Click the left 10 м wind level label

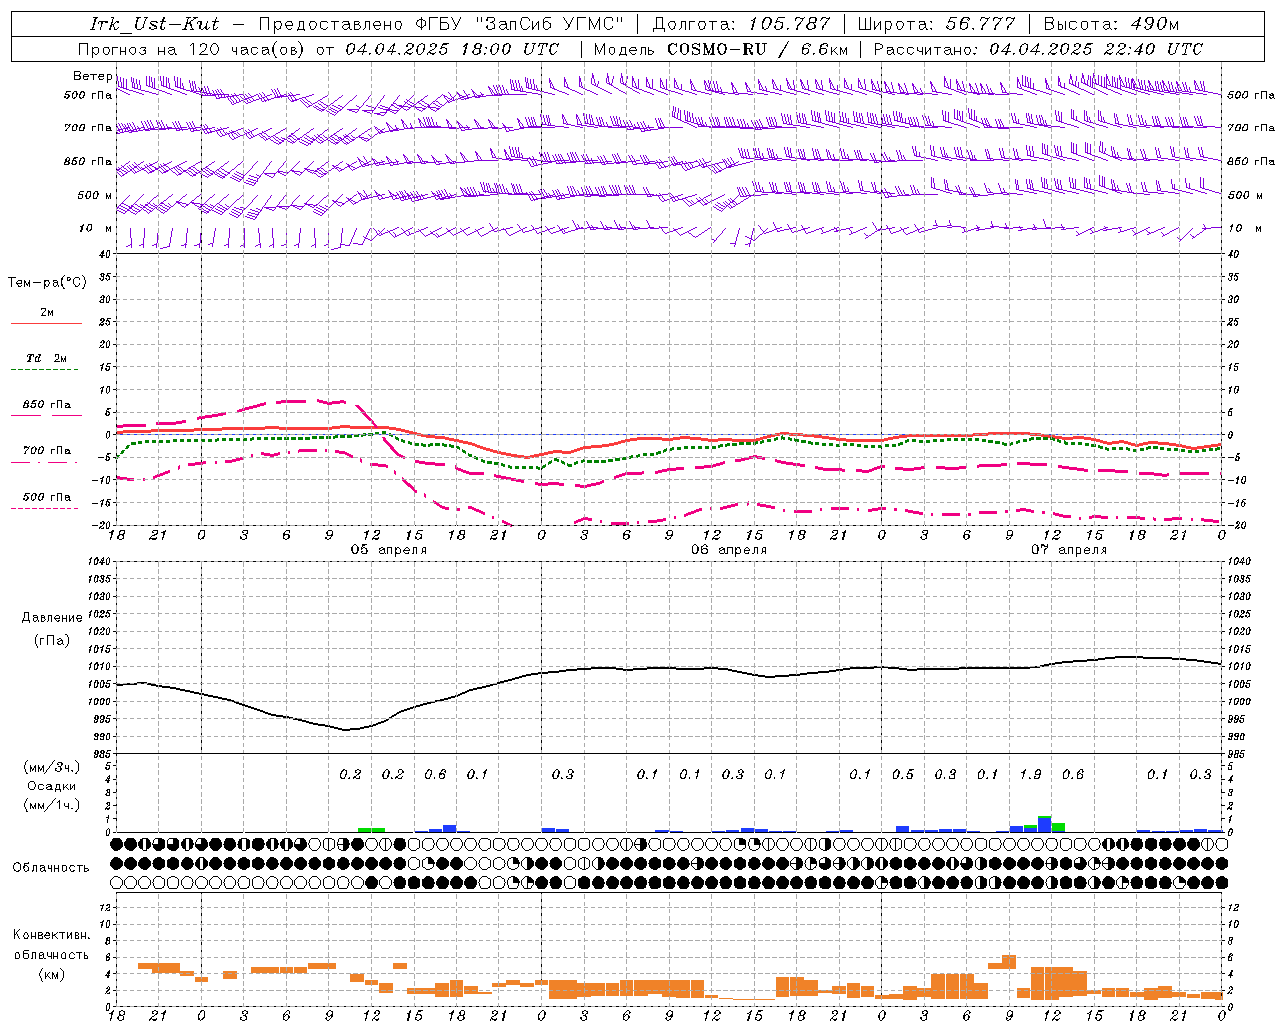(95, 228)
